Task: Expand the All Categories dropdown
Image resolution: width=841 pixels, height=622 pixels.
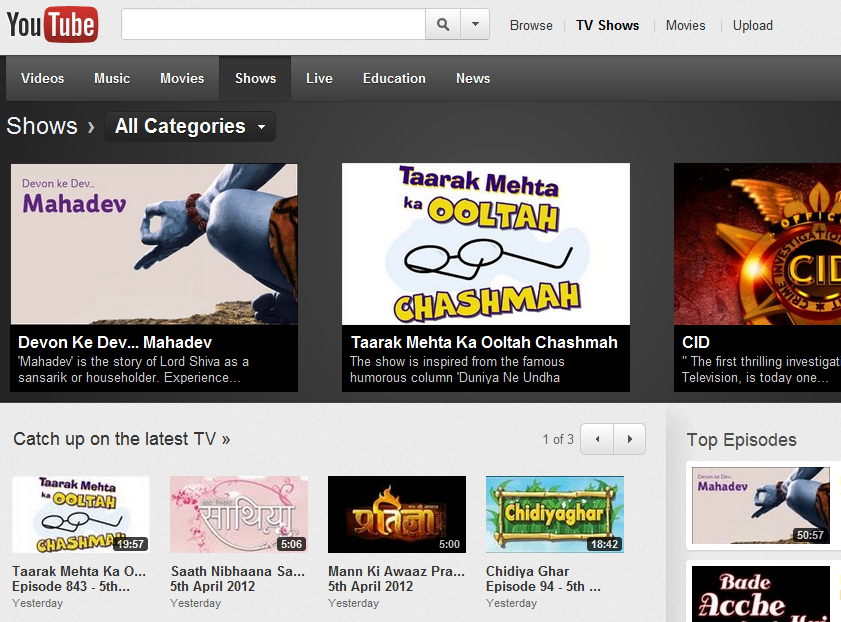Action: coord(190,127)
